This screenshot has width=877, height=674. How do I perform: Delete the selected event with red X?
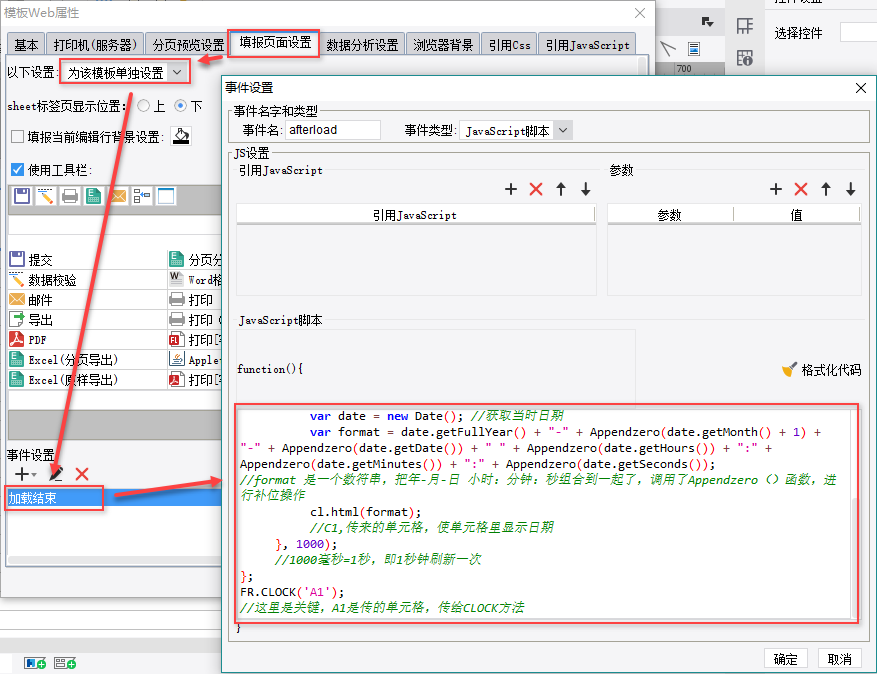[82, 474]
